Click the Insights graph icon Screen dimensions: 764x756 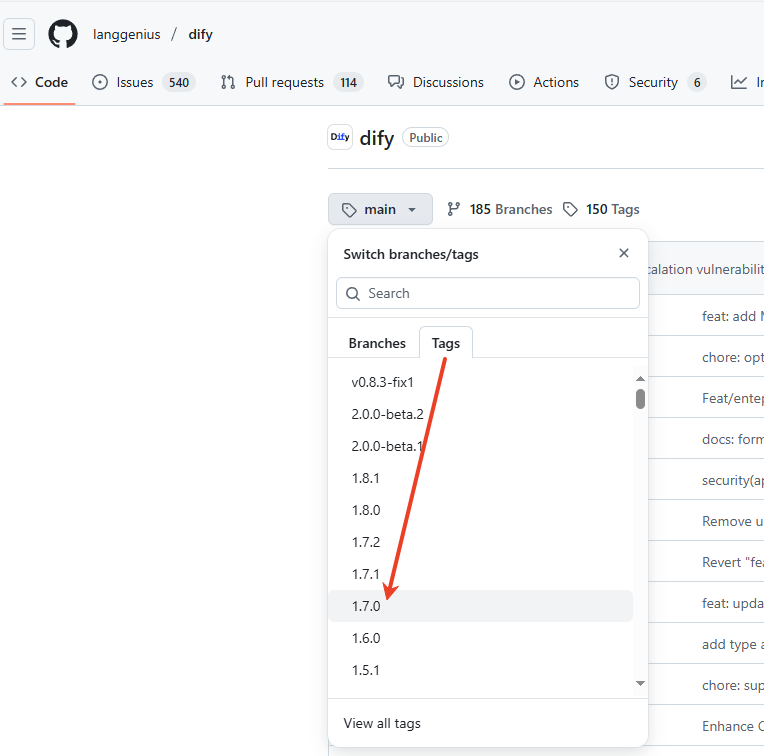[x=739, y=82]
